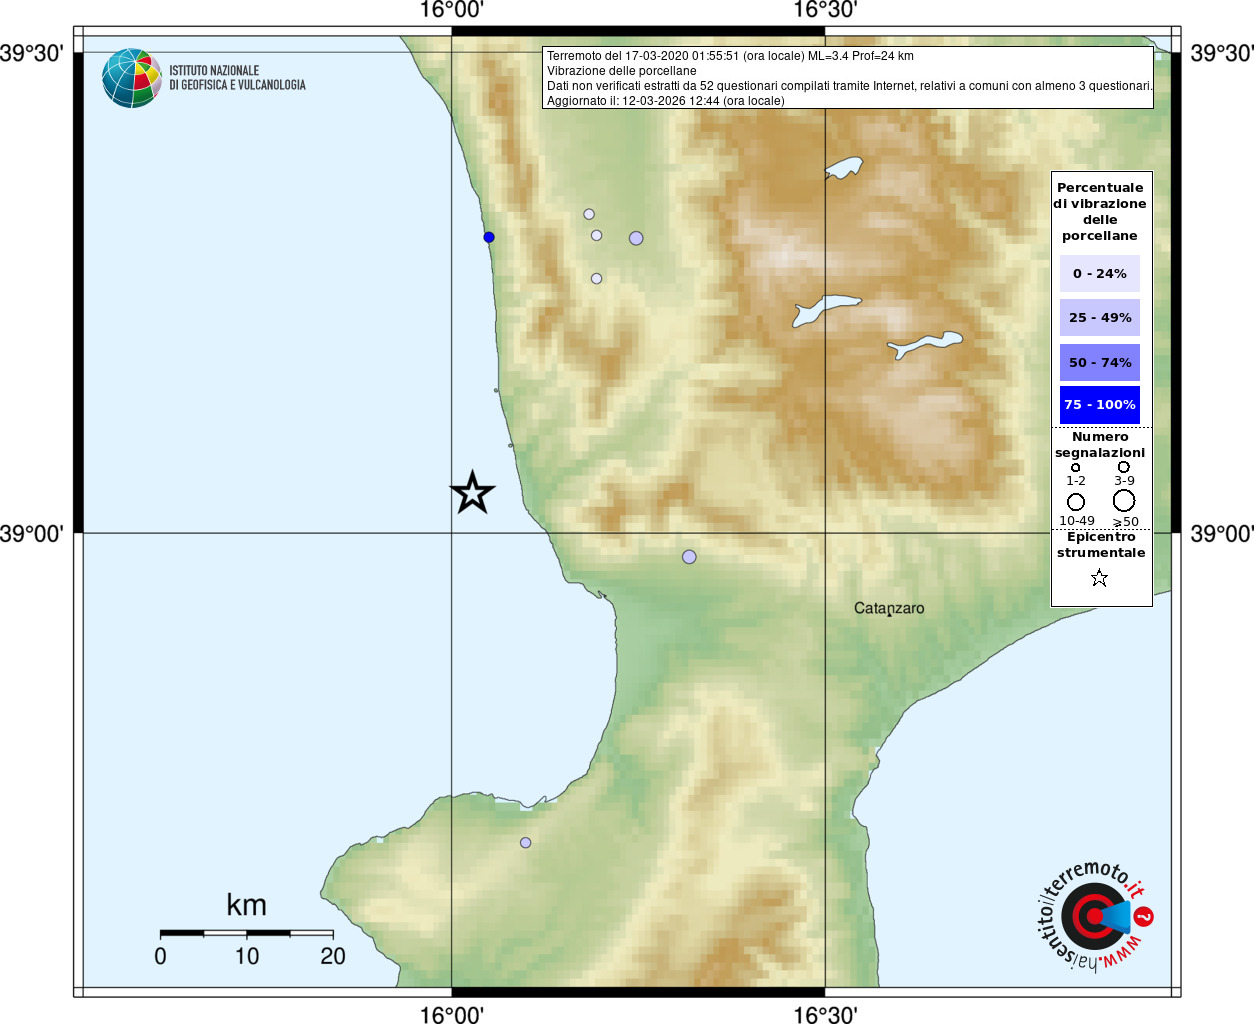Click the left 39°00' latitude label
Image resolution: width=1254 pixels, height=1024 pixels.
click(32, 534)
